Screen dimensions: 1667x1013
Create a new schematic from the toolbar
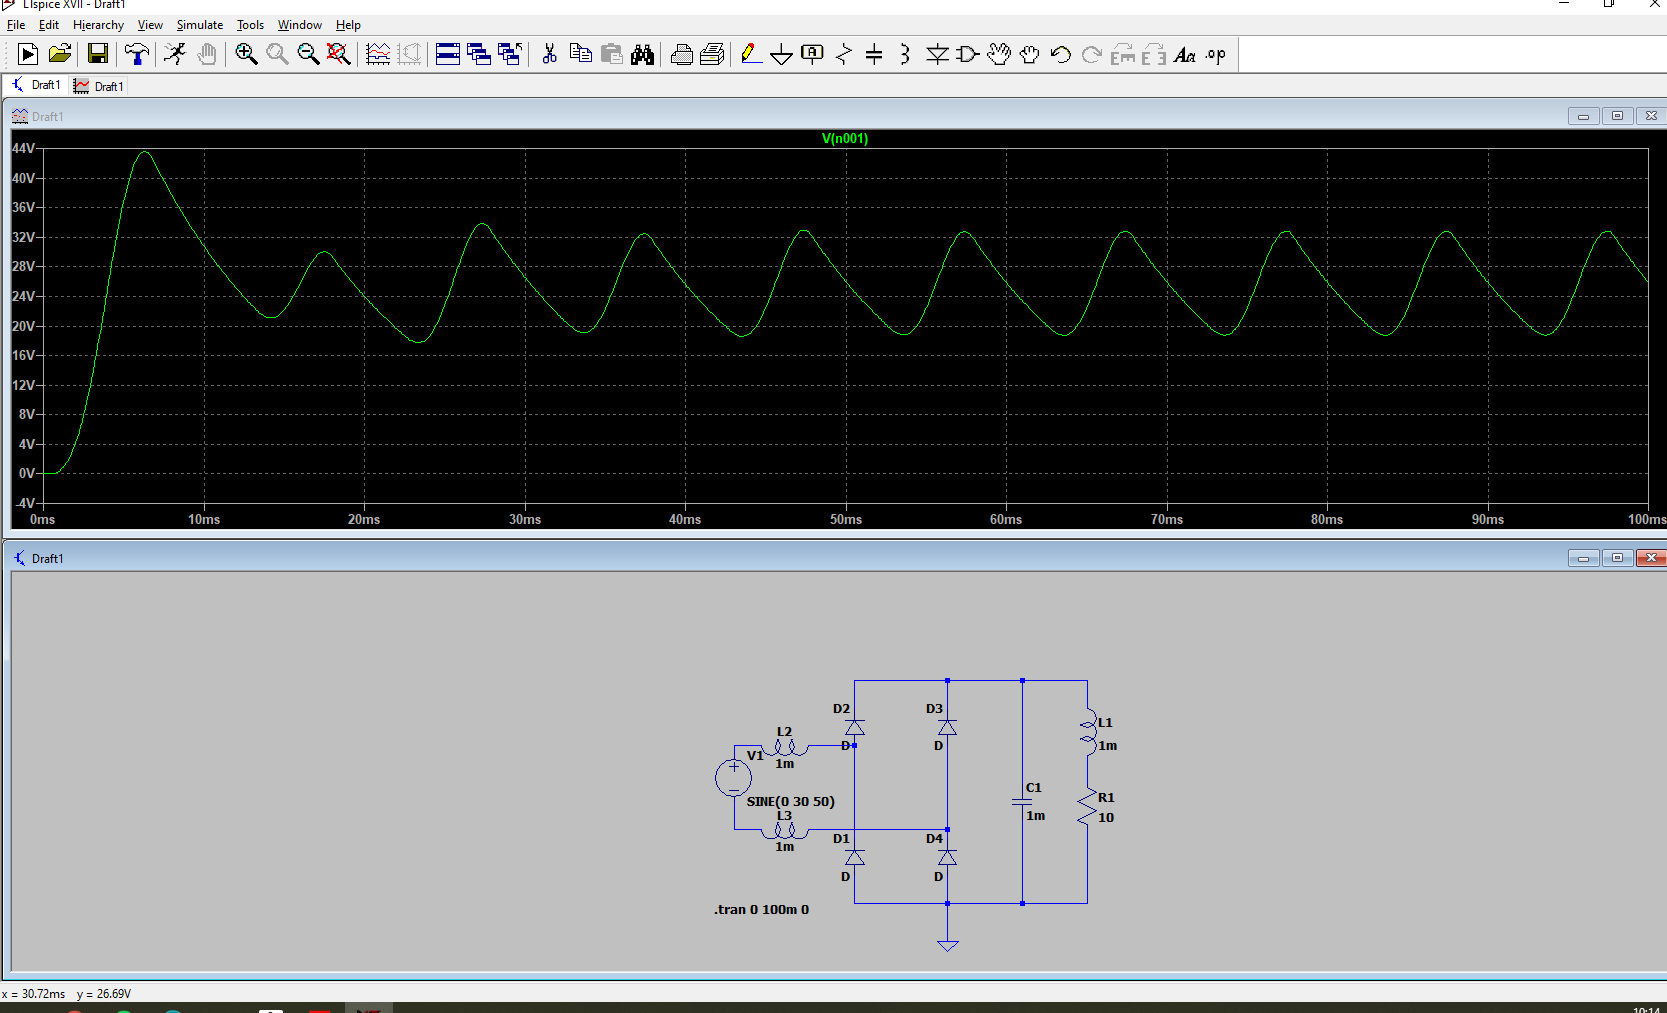click(28, 55)
